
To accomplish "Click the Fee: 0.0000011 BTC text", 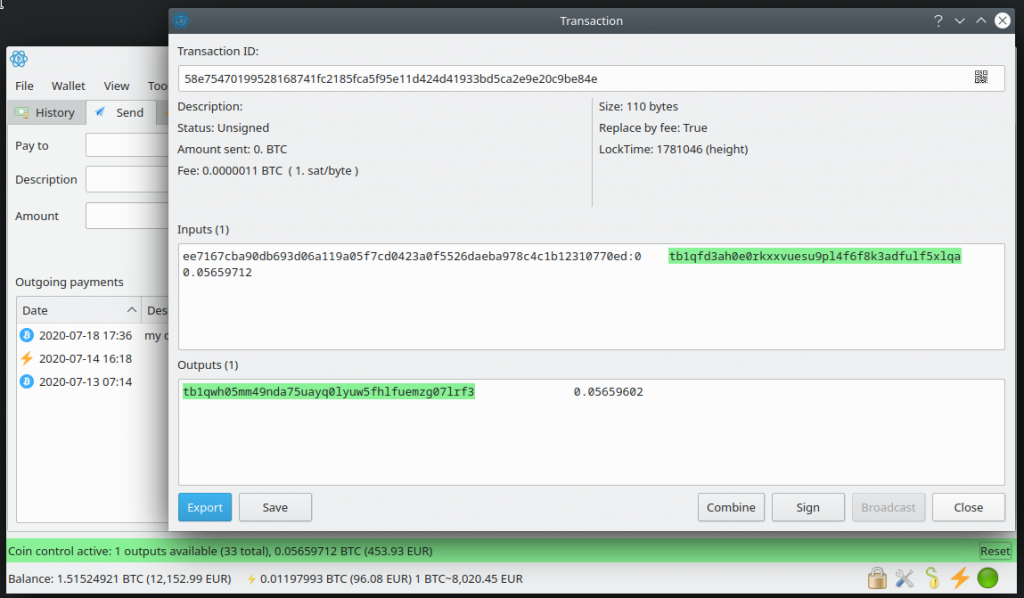I will point(268,171).
